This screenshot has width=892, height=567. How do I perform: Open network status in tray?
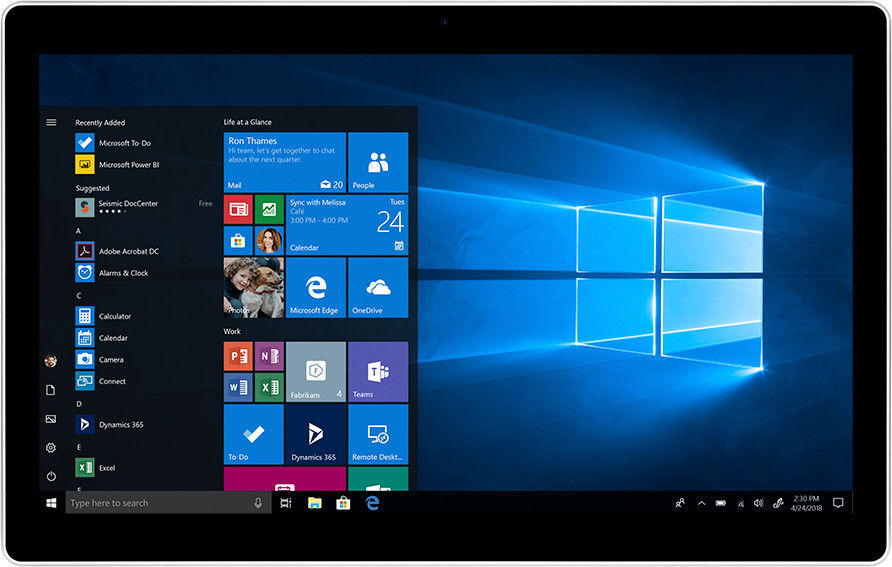tap(740, 503)
